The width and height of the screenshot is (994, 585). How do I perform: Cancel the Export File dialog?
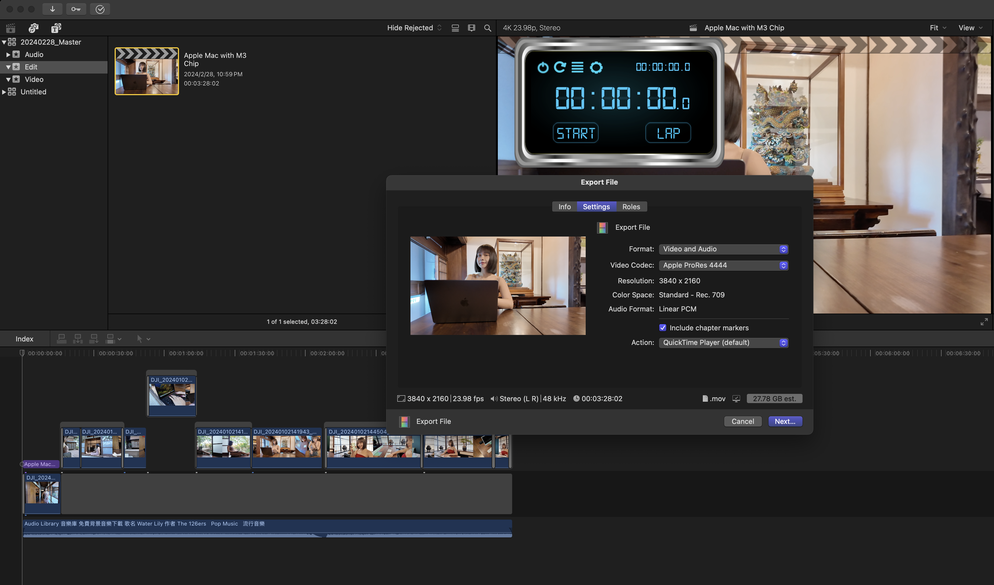pyautogui.click(x=743, y=421)
